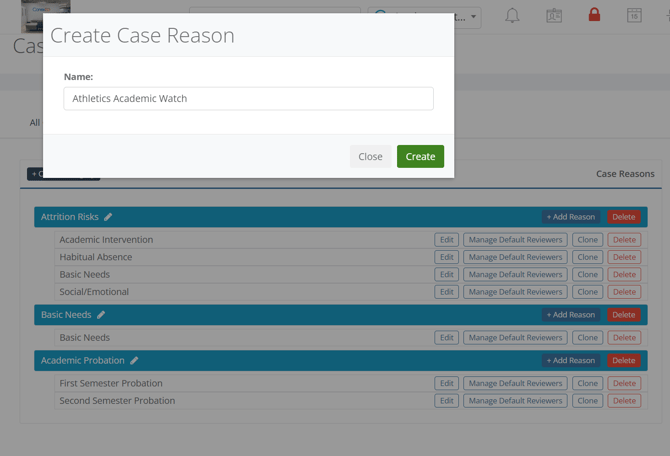Manage Default Reviewers for Habitual Absence
This screenshot has height=456, width=670.
pos(515,257)
